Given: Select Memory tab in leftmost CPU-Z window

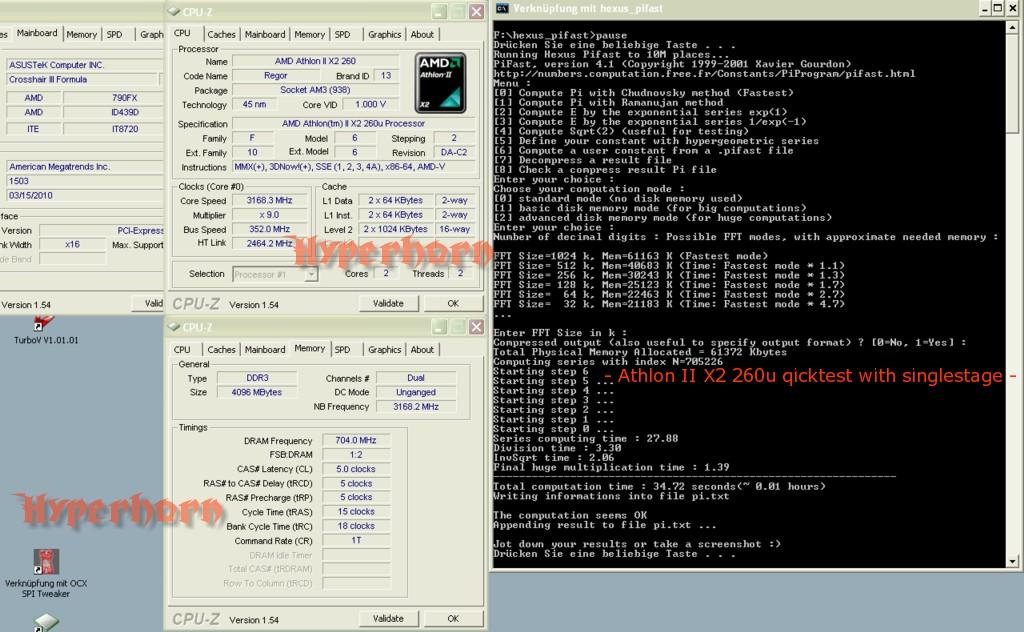Looking at the screenshot, I should click(x=82, y=34).
